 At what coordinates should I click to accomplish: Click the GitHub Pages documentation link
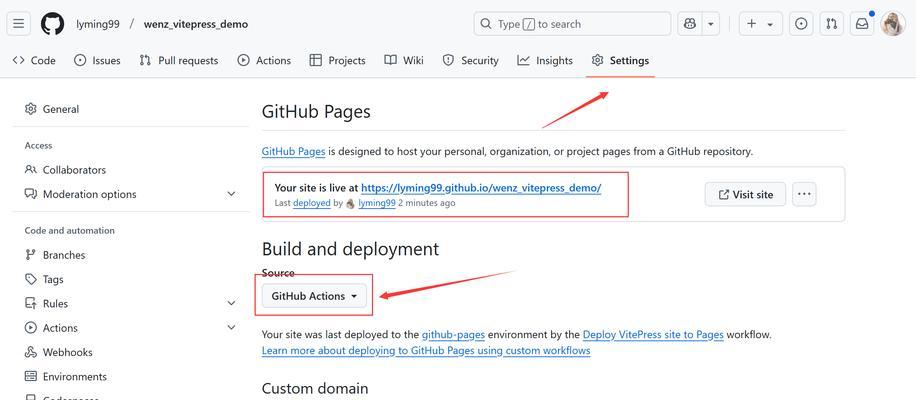[293, 151]
